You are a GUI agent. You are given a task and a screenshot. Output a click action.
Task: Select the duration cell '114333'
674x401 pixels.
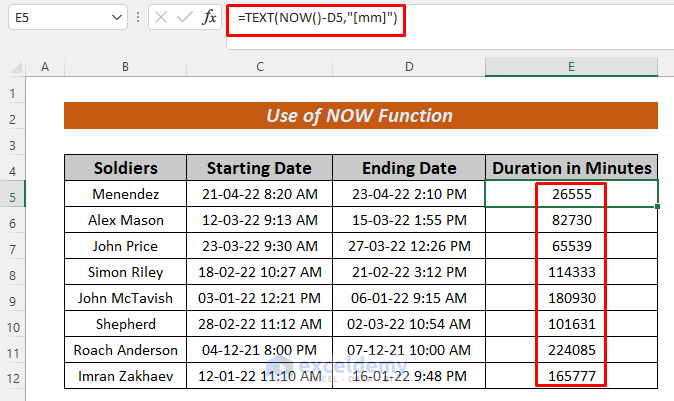click(572, 272)
